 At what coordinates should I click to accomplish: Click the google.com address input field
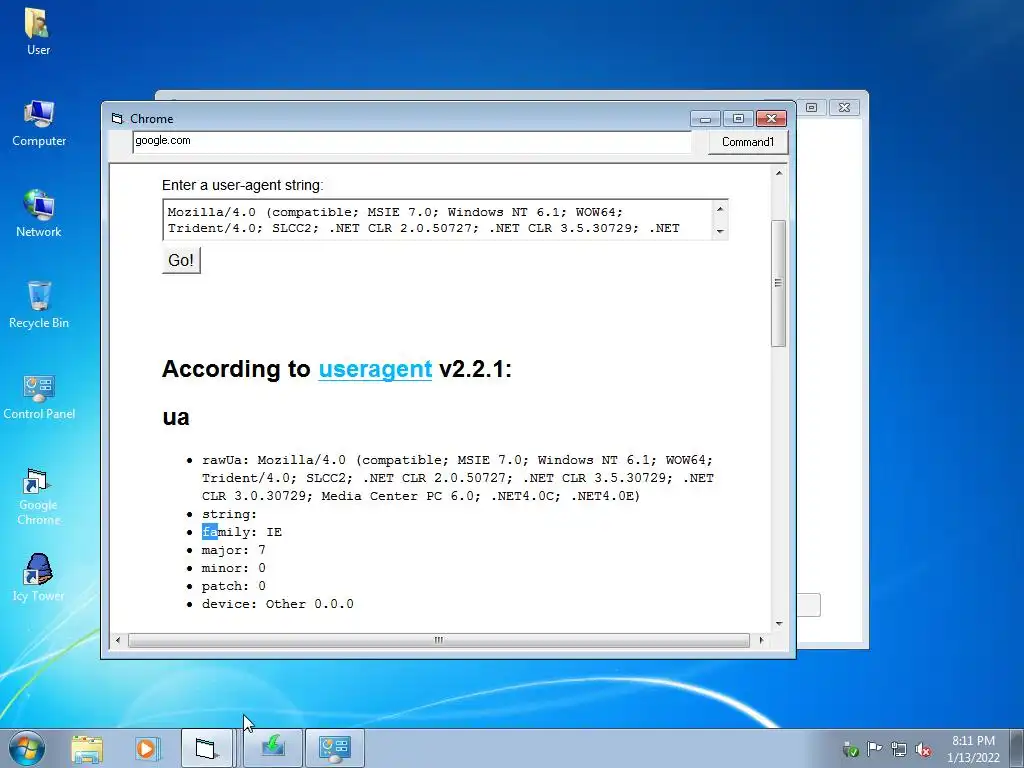[411, 141]
